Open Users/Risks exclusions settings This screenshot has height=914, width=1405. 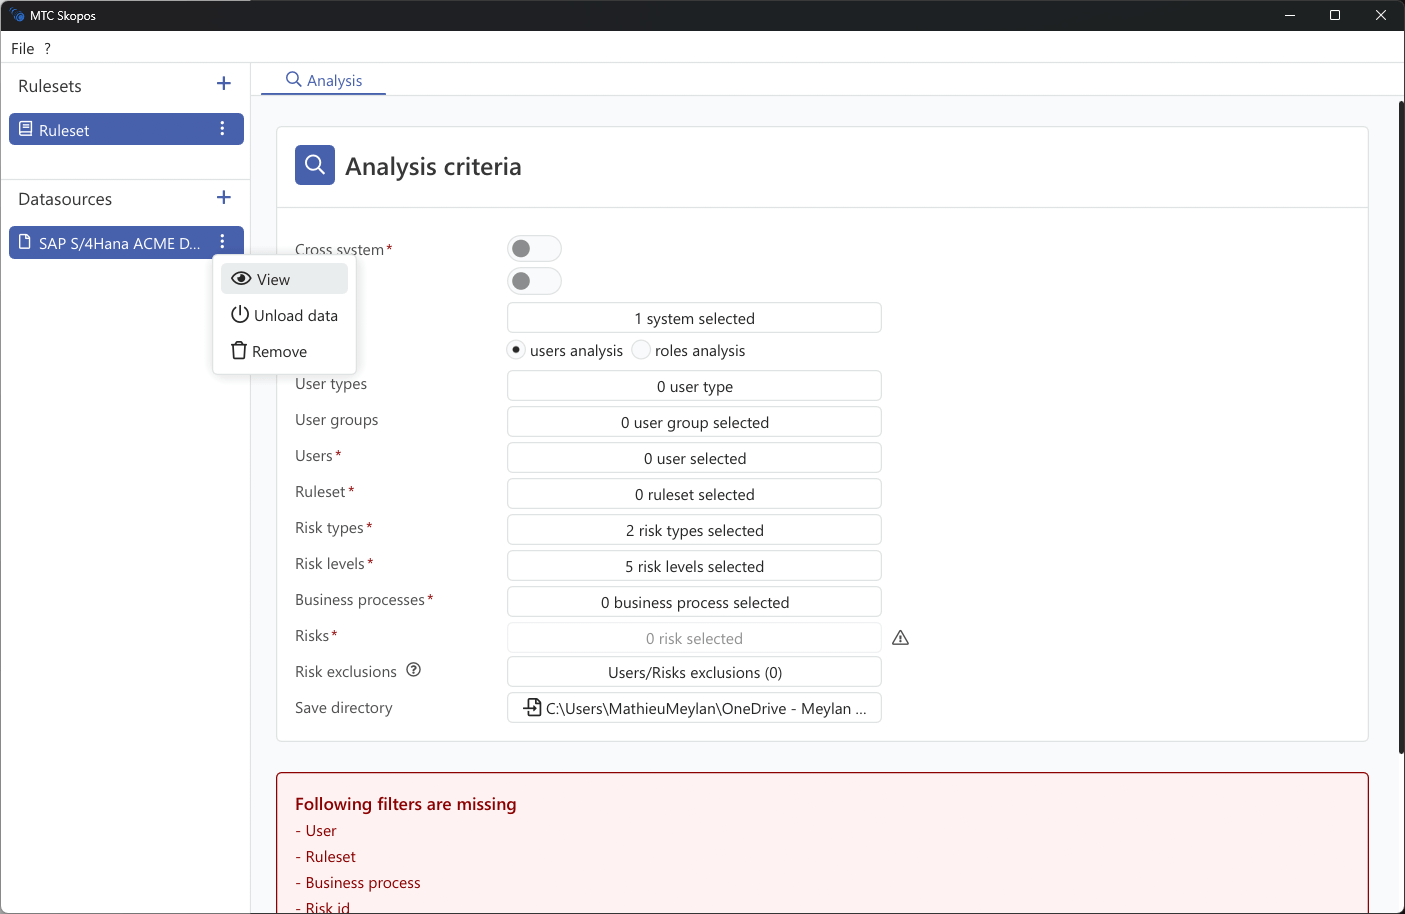[x=694, y=671]
